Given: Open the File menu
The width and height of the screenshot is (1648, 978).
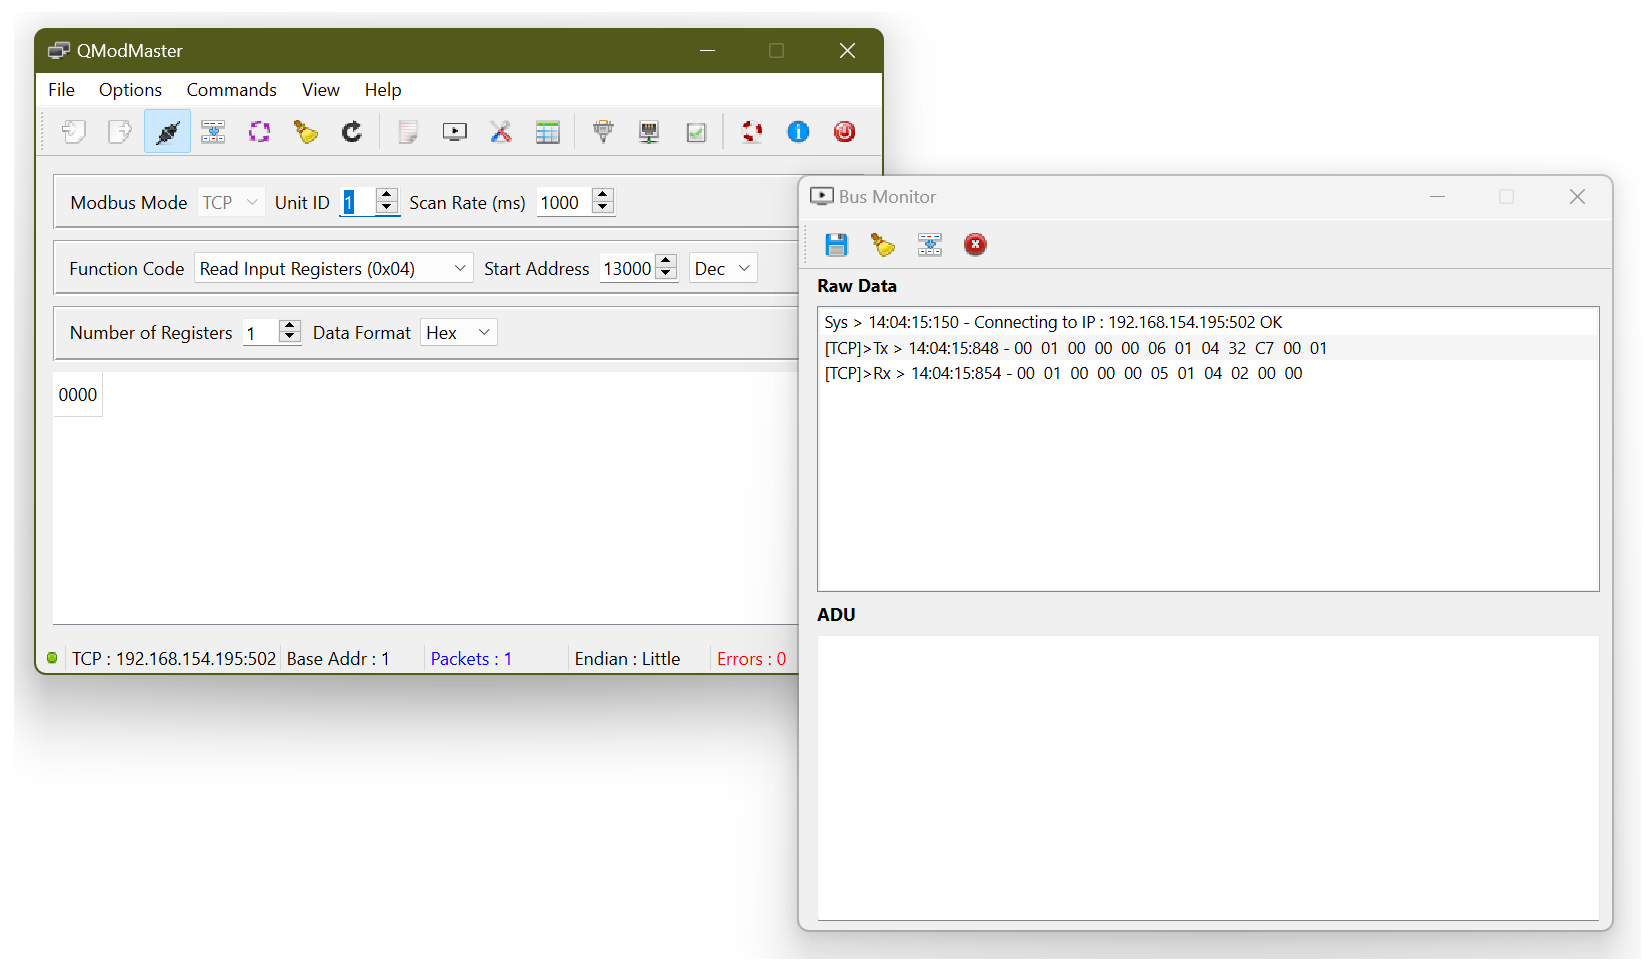Looking at the screenshot, I should [x=62, y=90].
